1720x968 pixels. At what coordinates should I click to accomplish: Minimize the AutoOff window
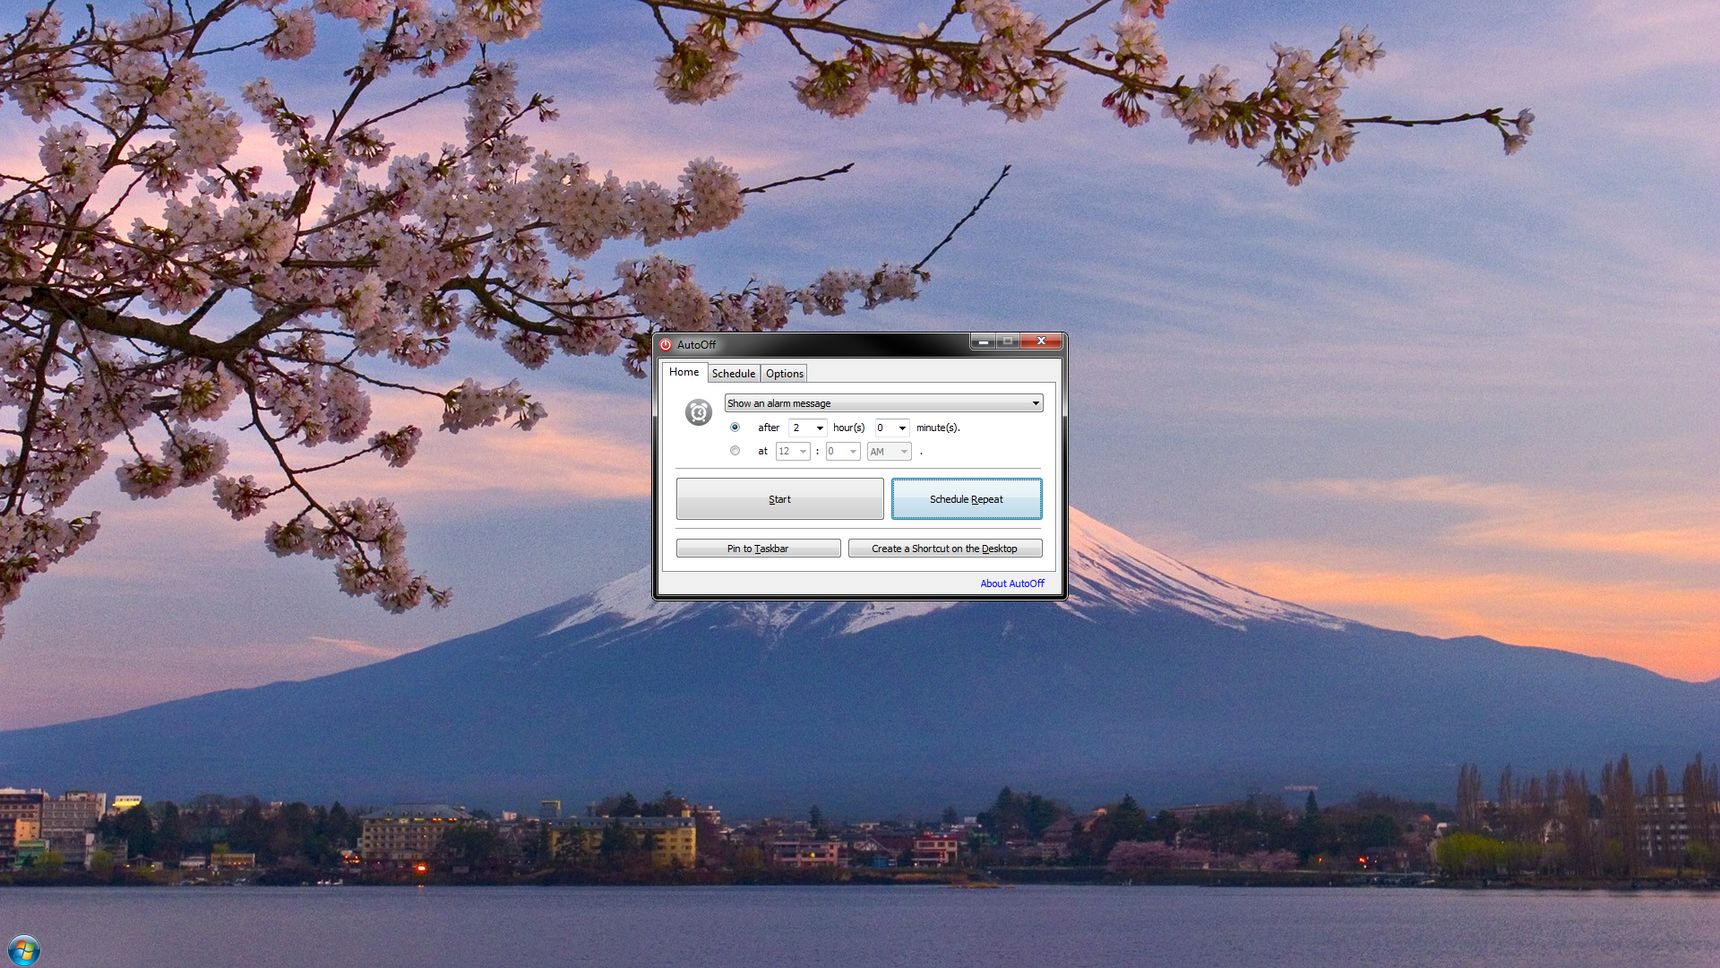click(x=982, y=342)
